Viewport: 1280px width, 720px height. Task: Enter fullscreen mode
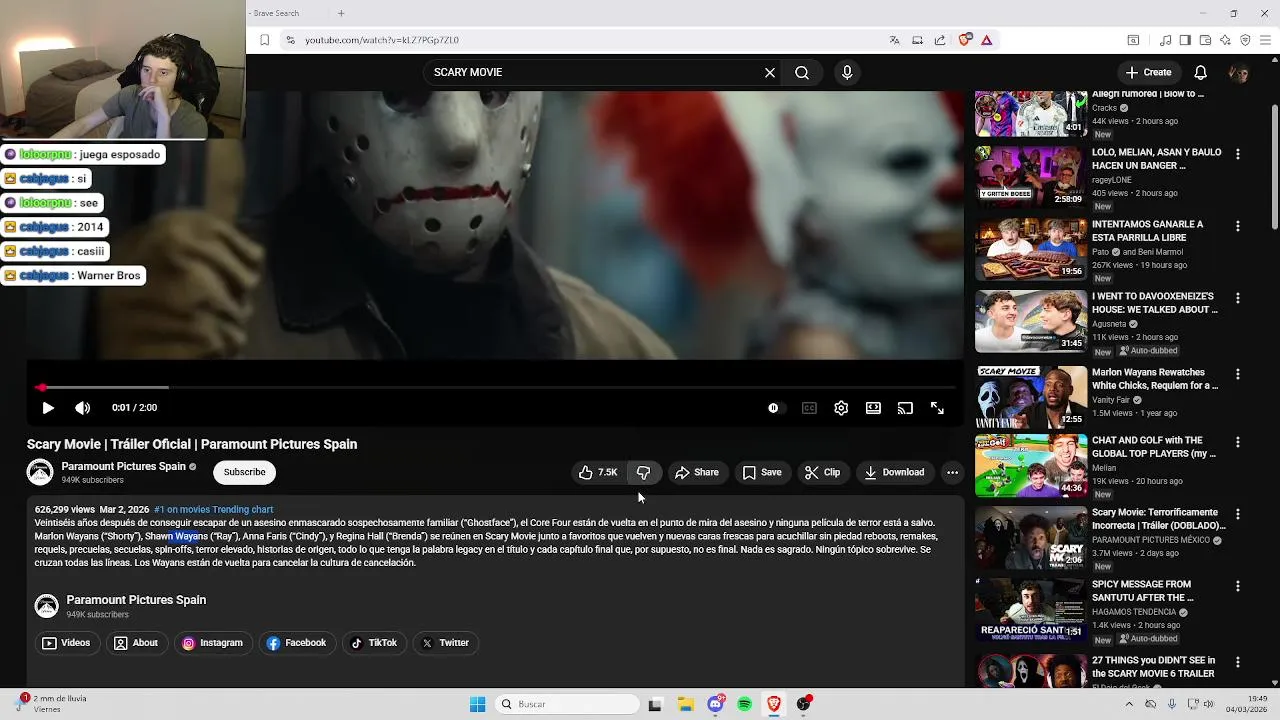pyautogui.click(x=937, y=408)
